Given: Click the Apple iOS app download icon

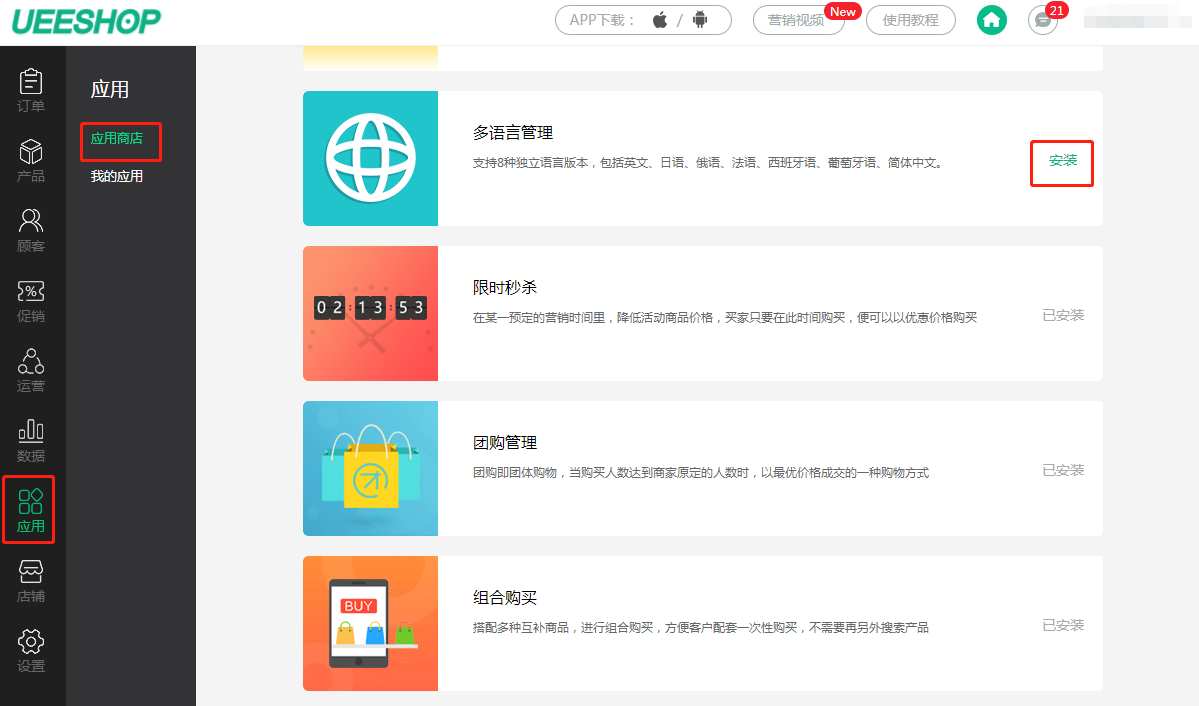Looking at the screenshot, I should [x=660, y=20].
